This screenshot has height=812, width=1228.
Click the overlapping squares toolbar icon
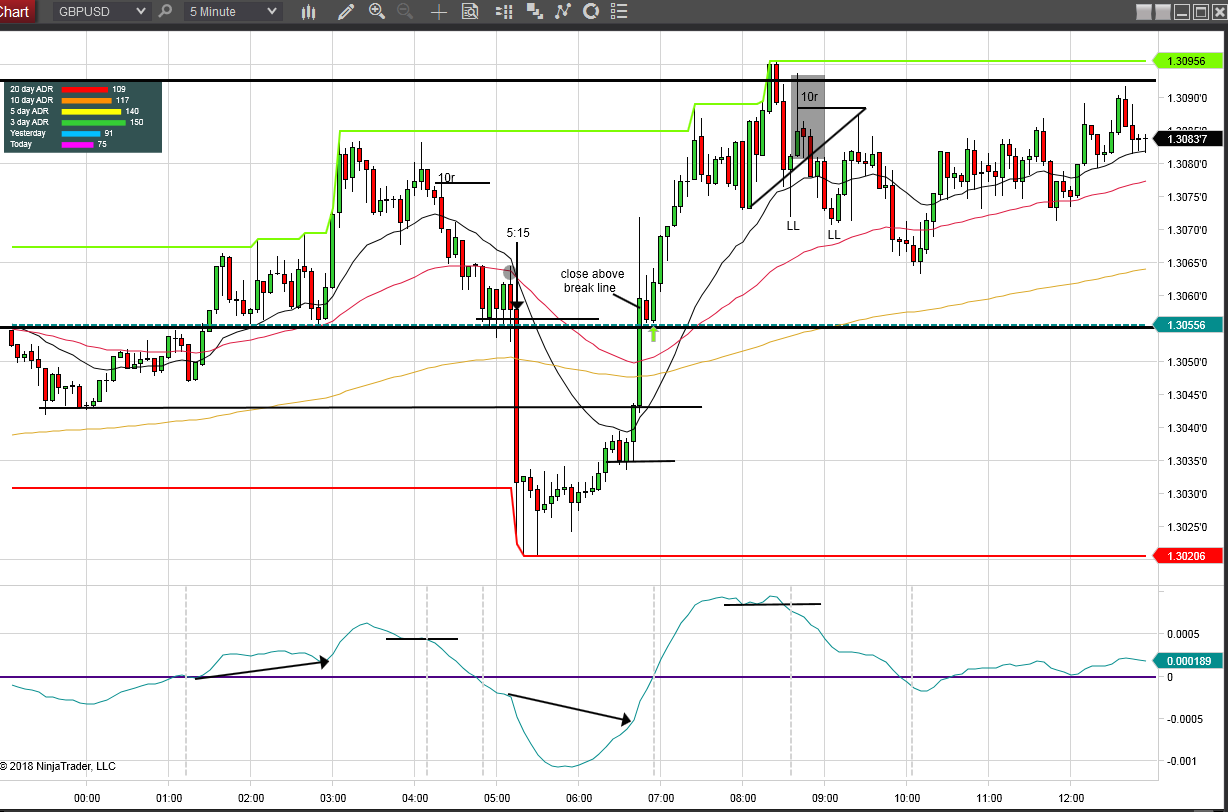(x=535, y=12)
